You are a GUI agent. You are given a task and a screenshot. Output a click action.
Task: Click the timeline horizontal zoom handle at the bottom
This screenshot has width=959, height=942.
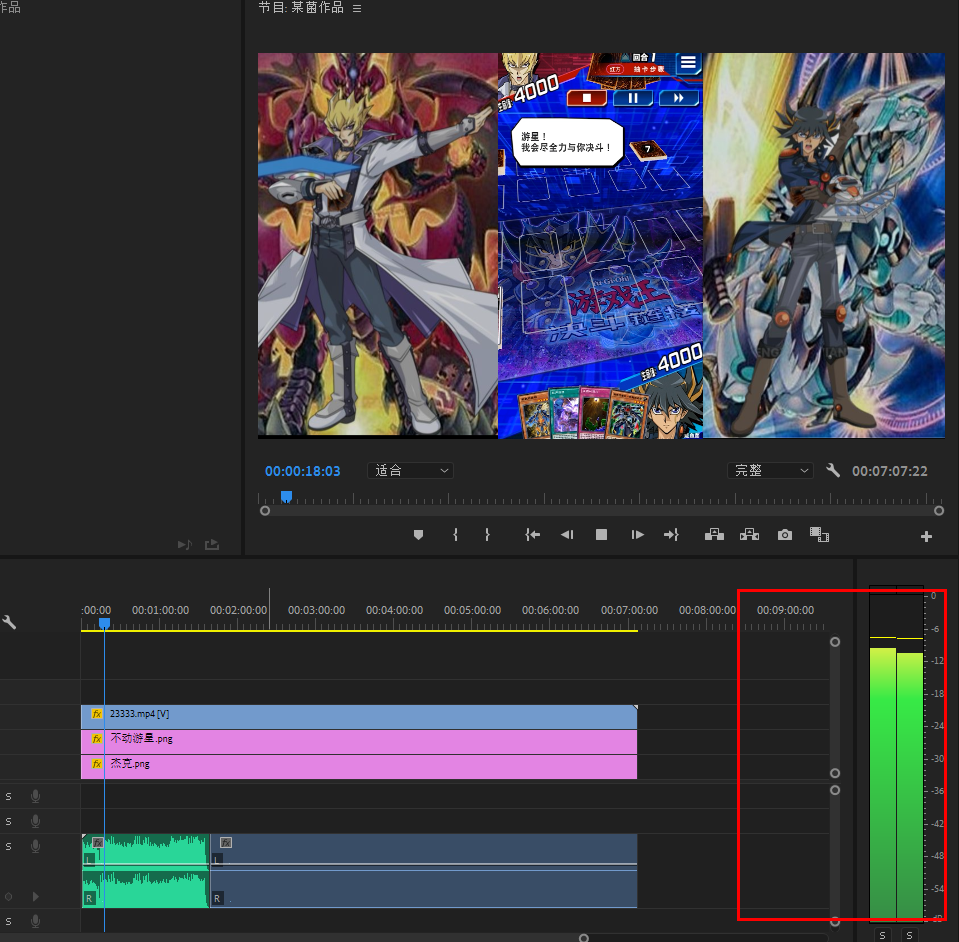[x=584, y=938]
